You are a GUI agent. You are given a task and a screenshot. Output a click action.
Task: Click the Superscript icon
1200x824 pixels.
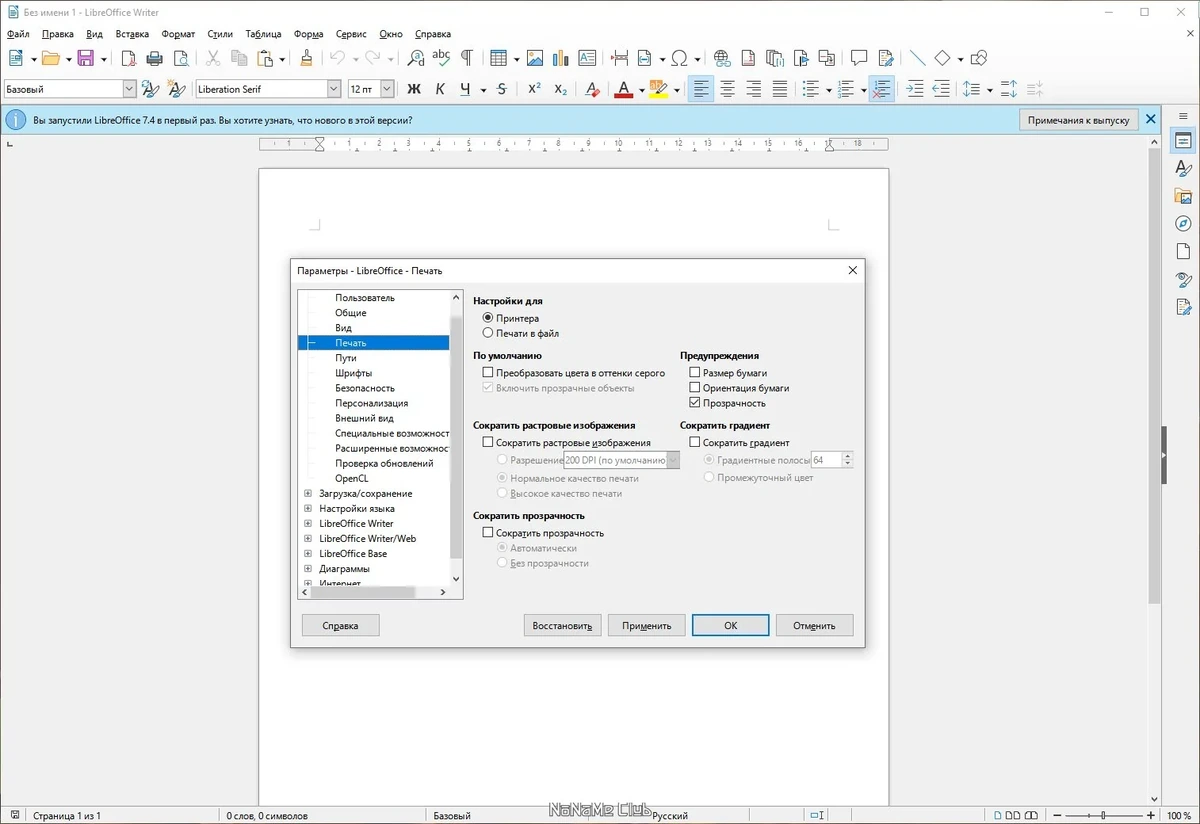point(535,89)
